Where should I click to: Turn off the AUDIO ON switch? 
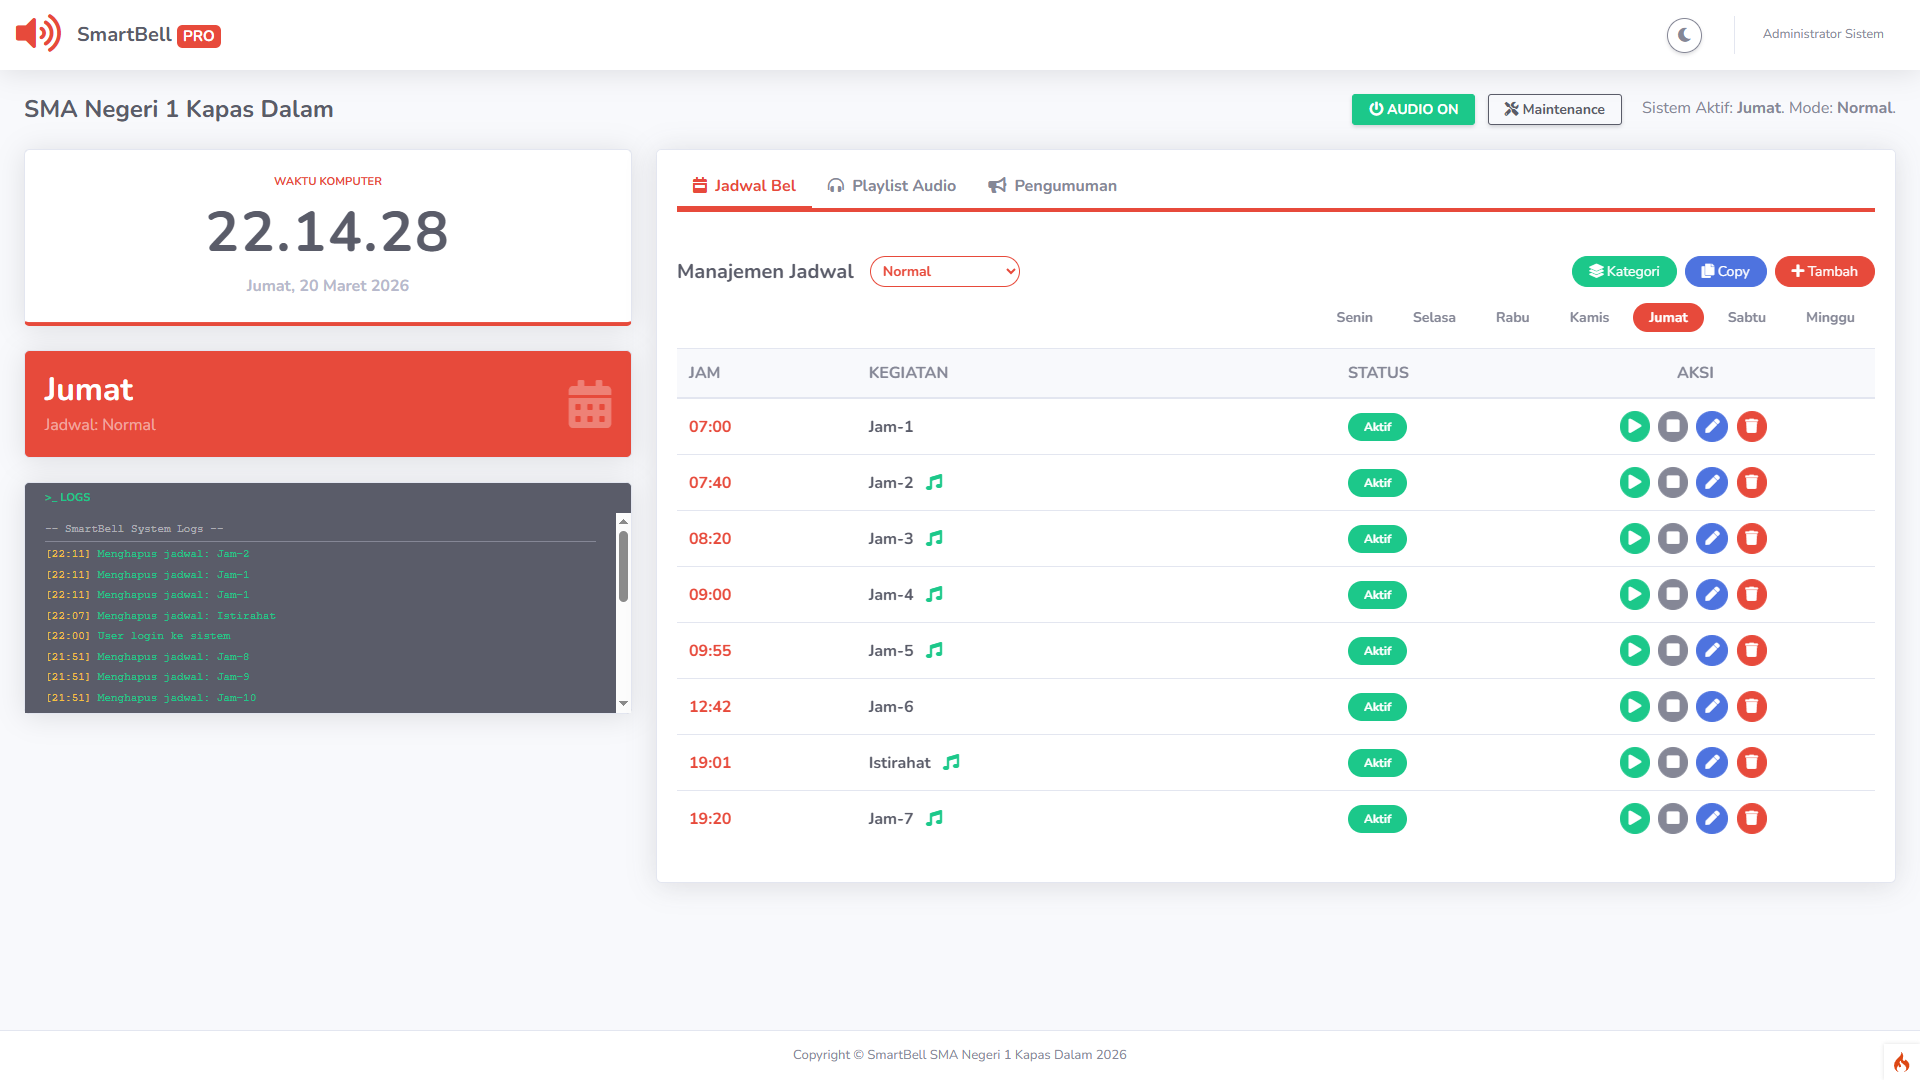(1412, 109)
